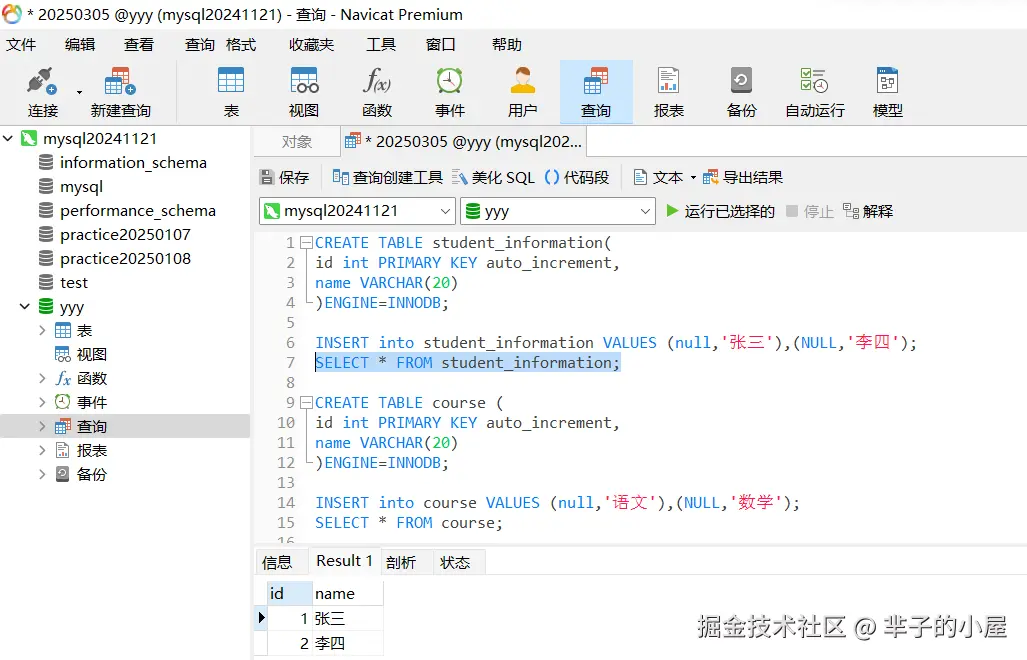The image size is (1027, 660).
Task: Click 导出结果 (Export Result)
Action: point(743,177)
